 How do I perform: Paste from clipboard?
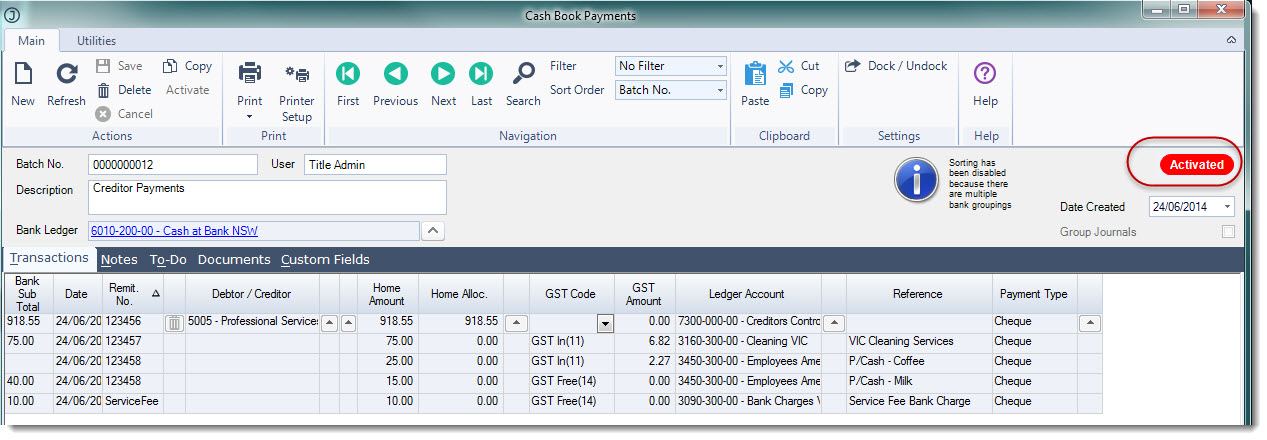755,83
